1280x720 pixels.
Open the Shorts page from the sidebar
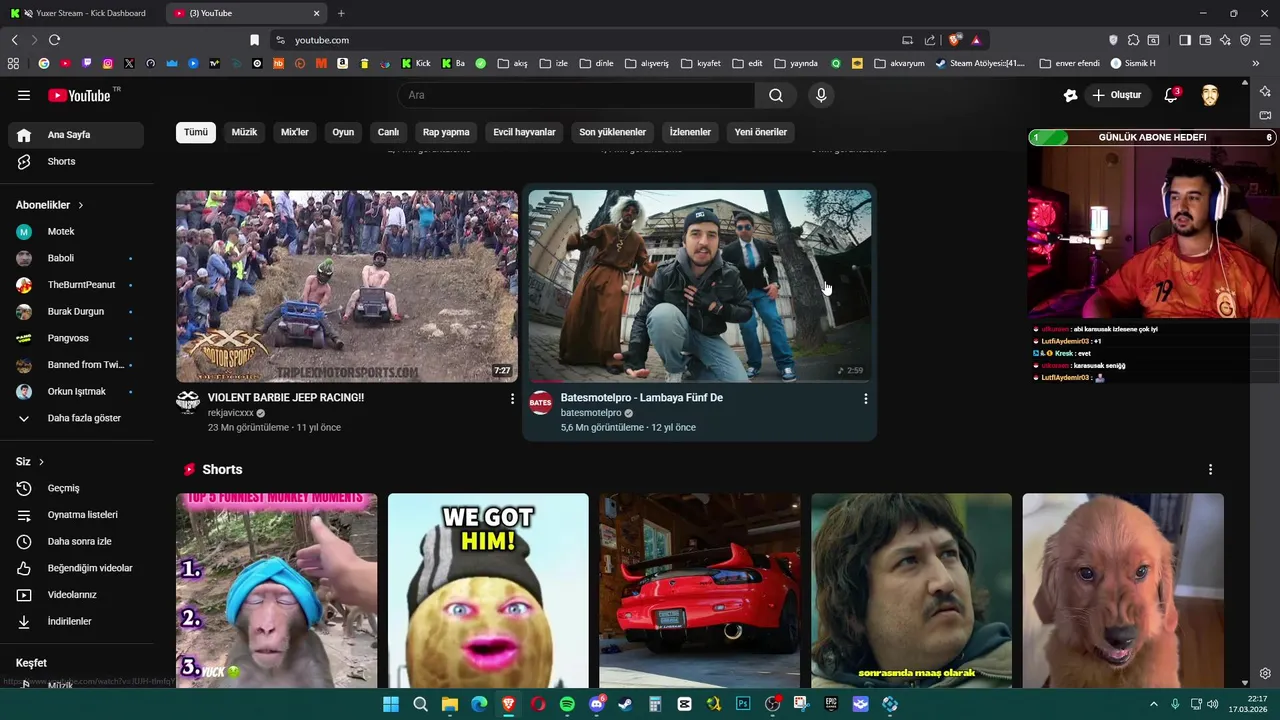[61, 162]
